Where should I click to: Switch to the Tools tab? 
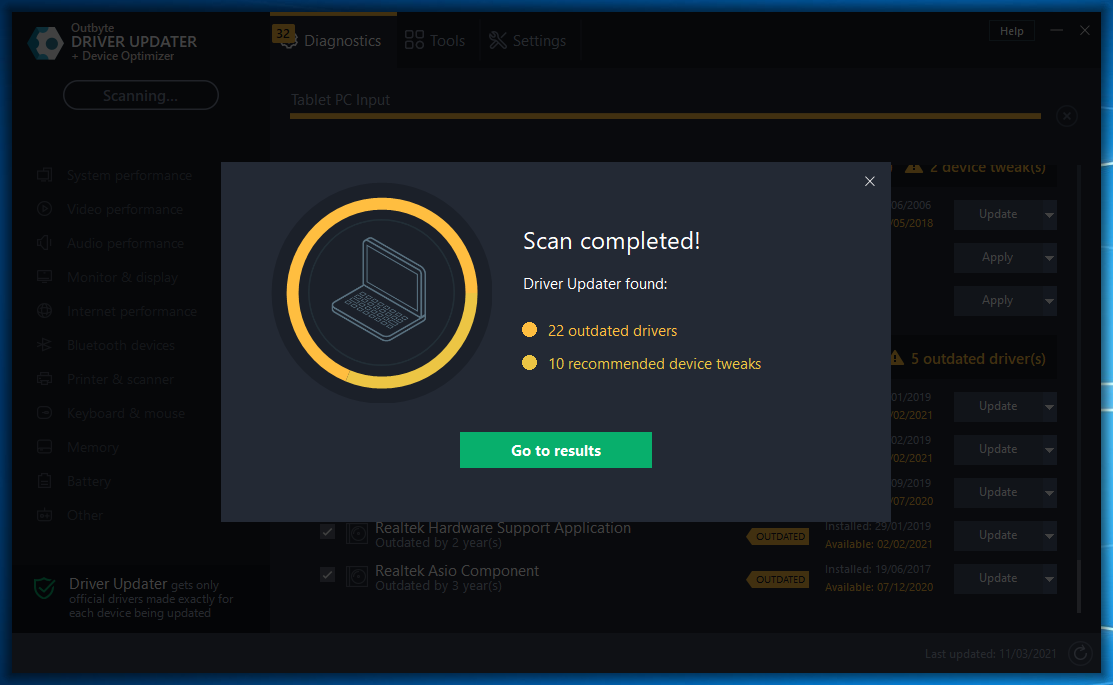coord(434,40)
